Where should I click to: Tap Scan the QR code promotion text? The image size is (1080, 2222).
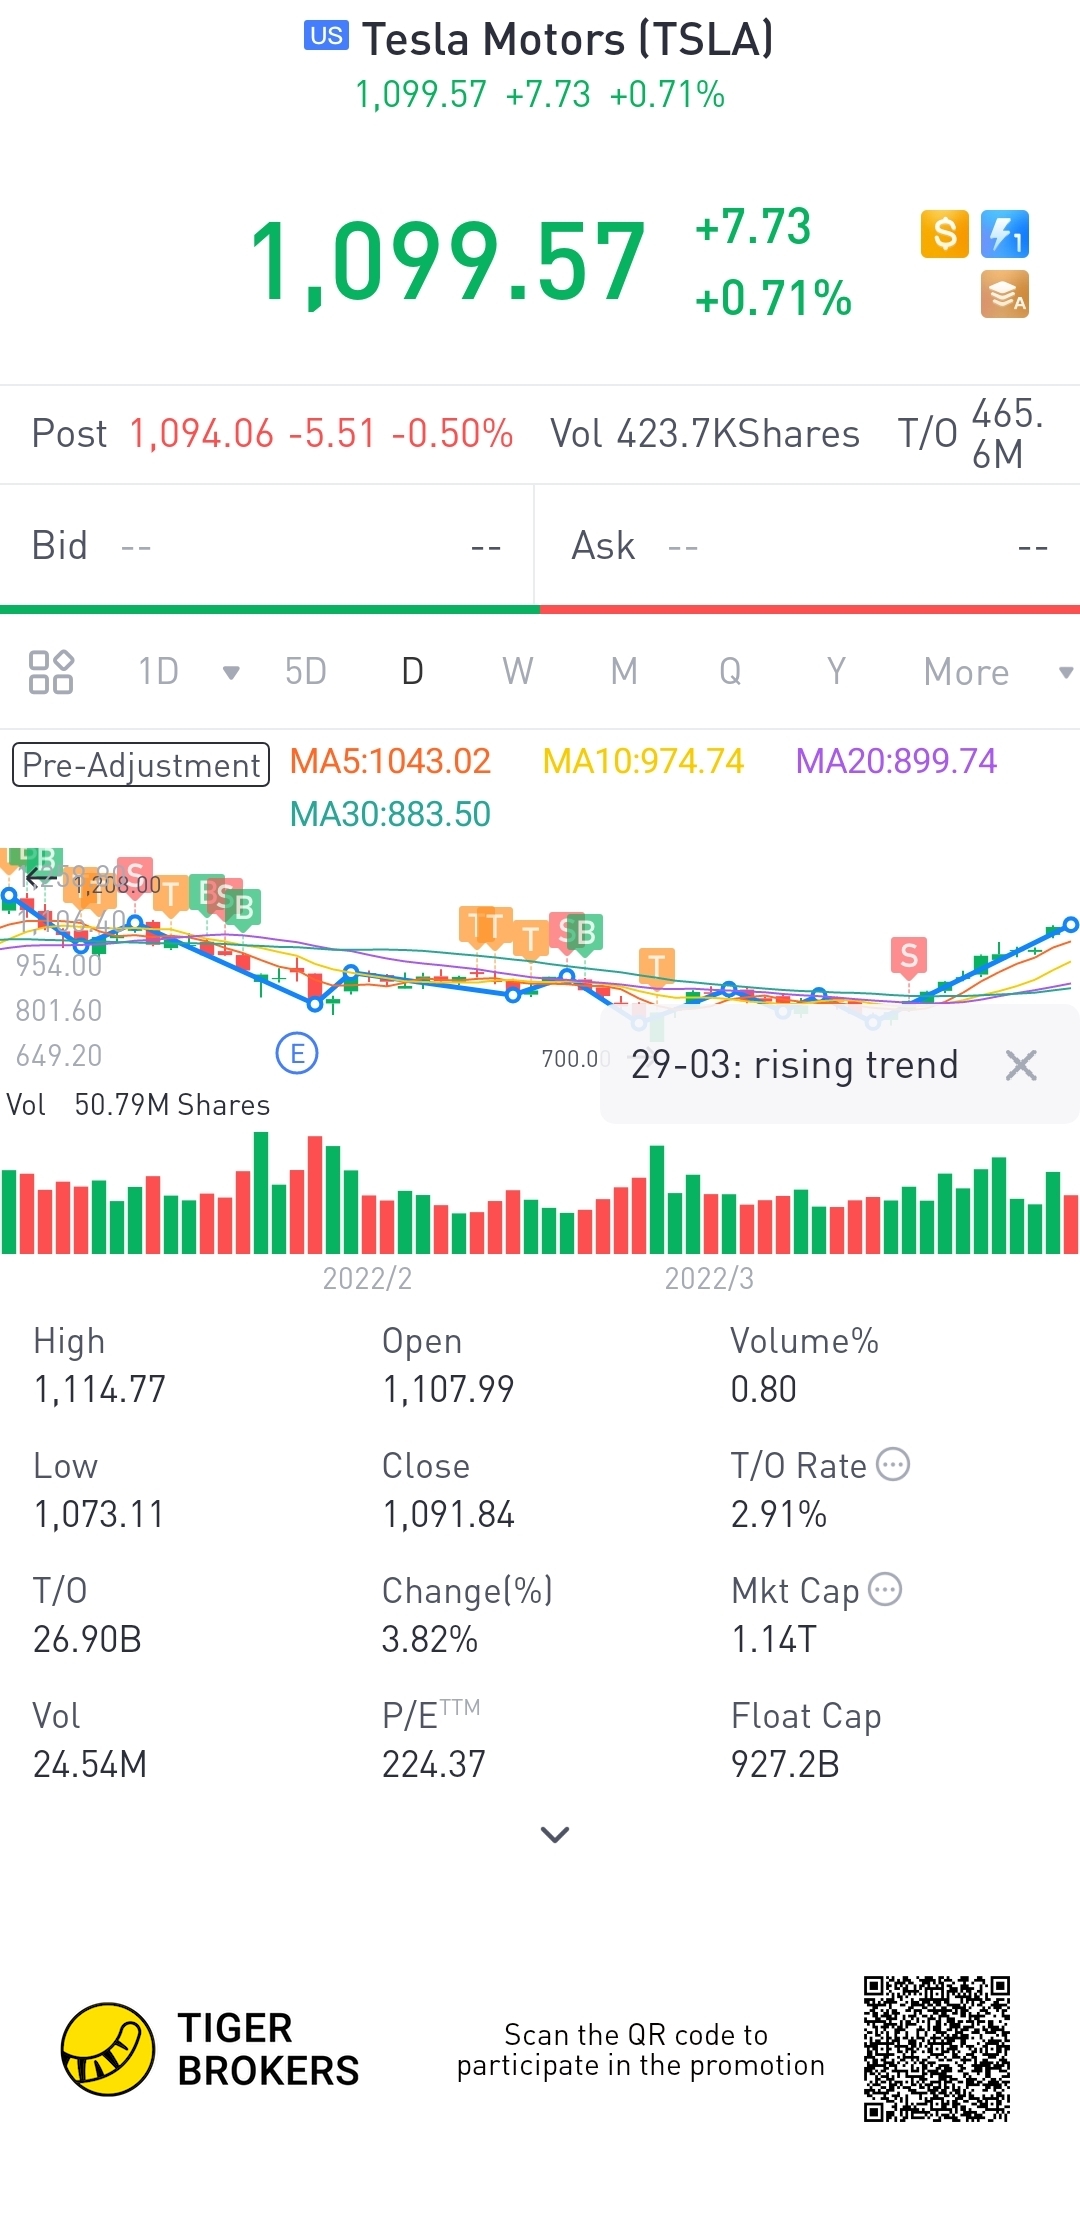[640, 2050]
